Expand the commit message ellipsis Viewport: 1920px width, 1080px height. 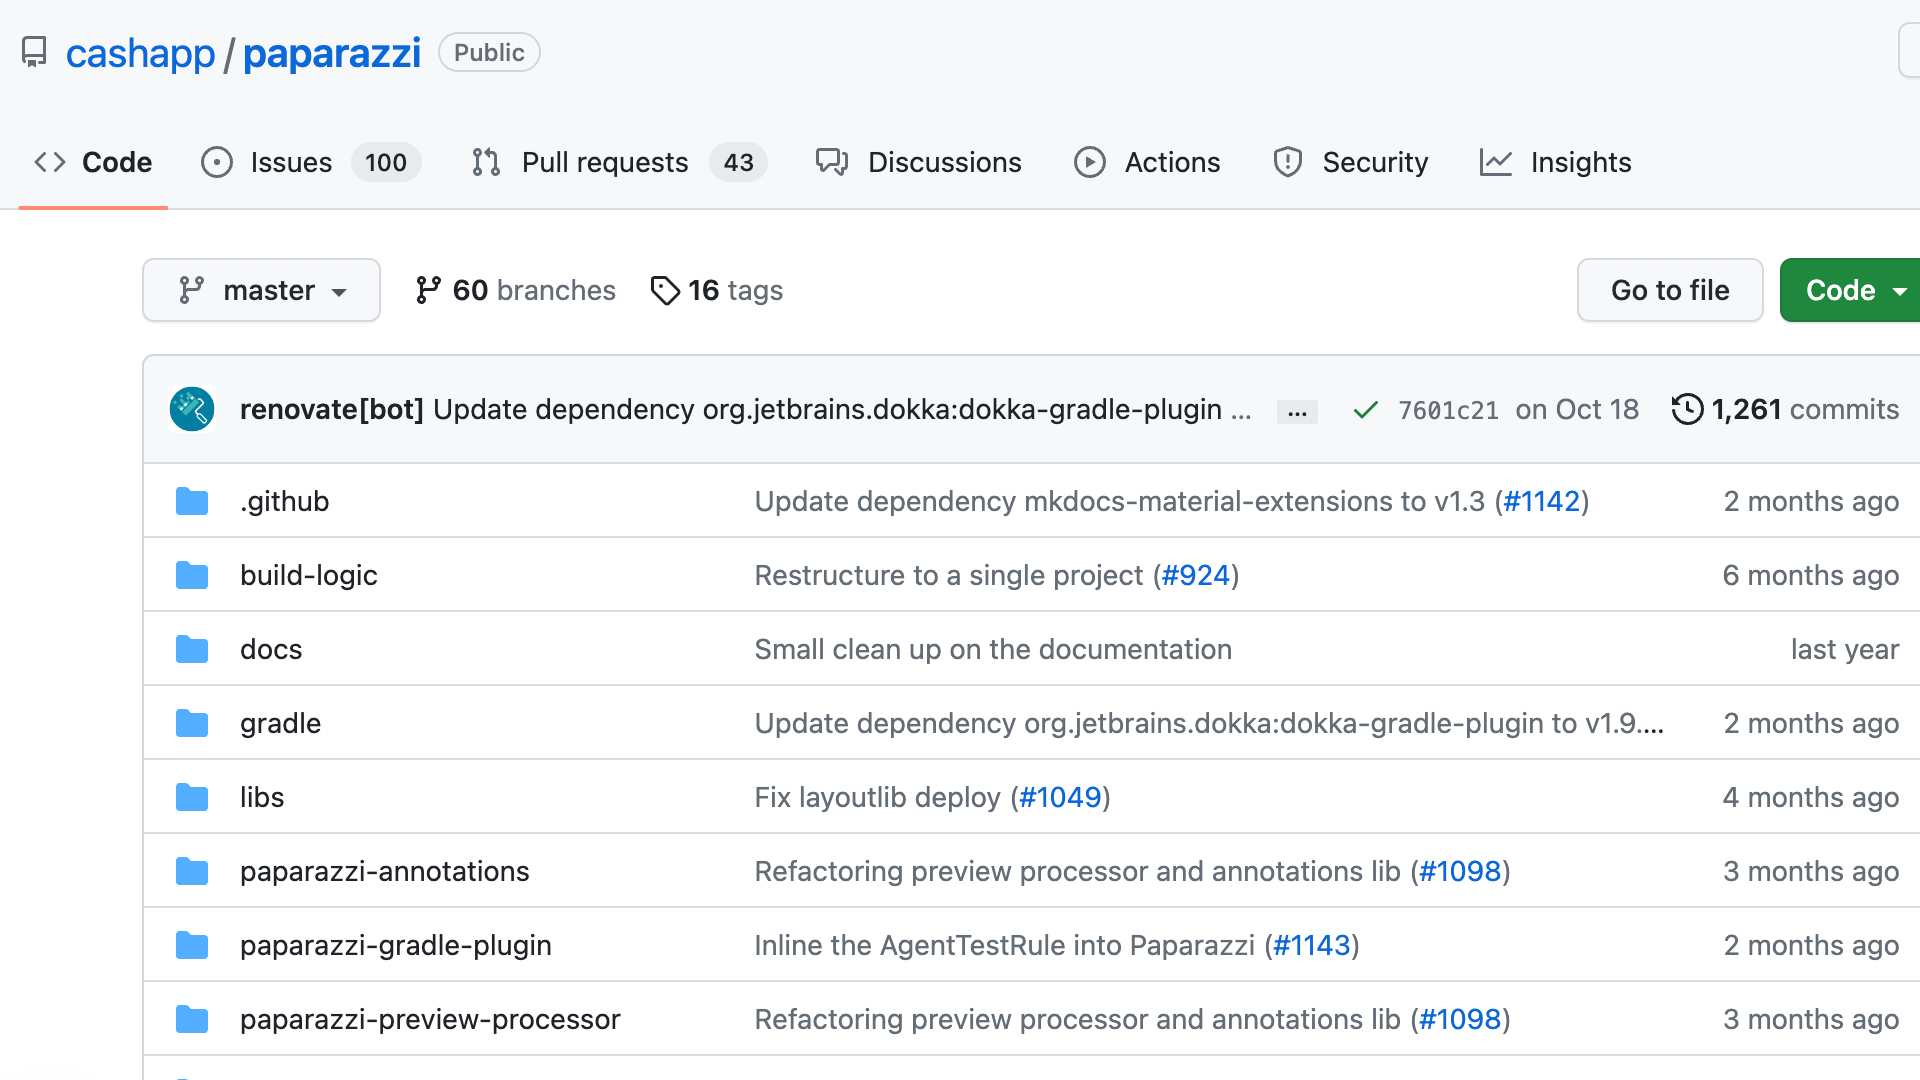pyautogui.click(x=1297, y=412)
